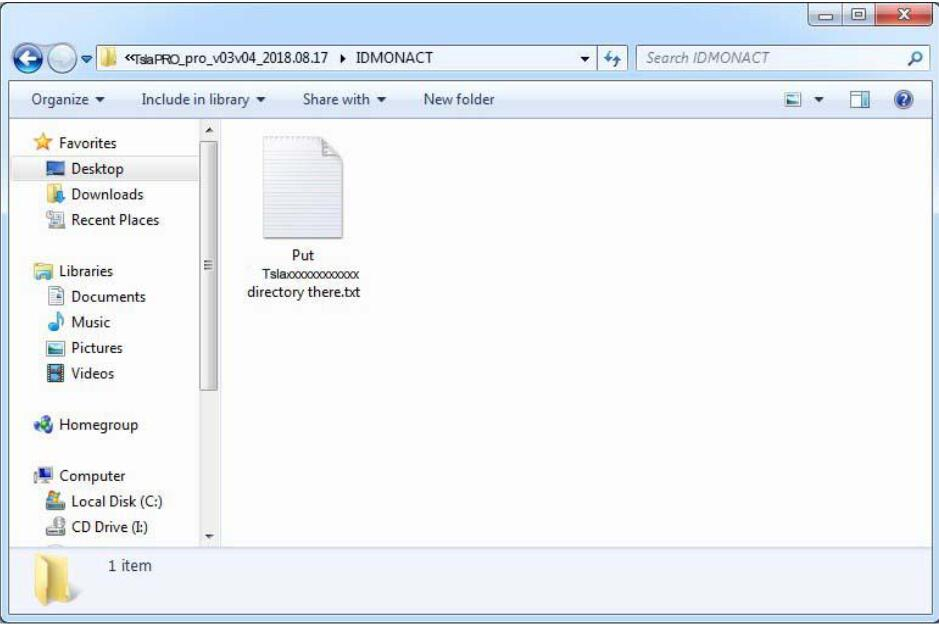Click the navigation pane scrollbar down arrow
This screenshot has height=627, width=939.
point(209,537)
